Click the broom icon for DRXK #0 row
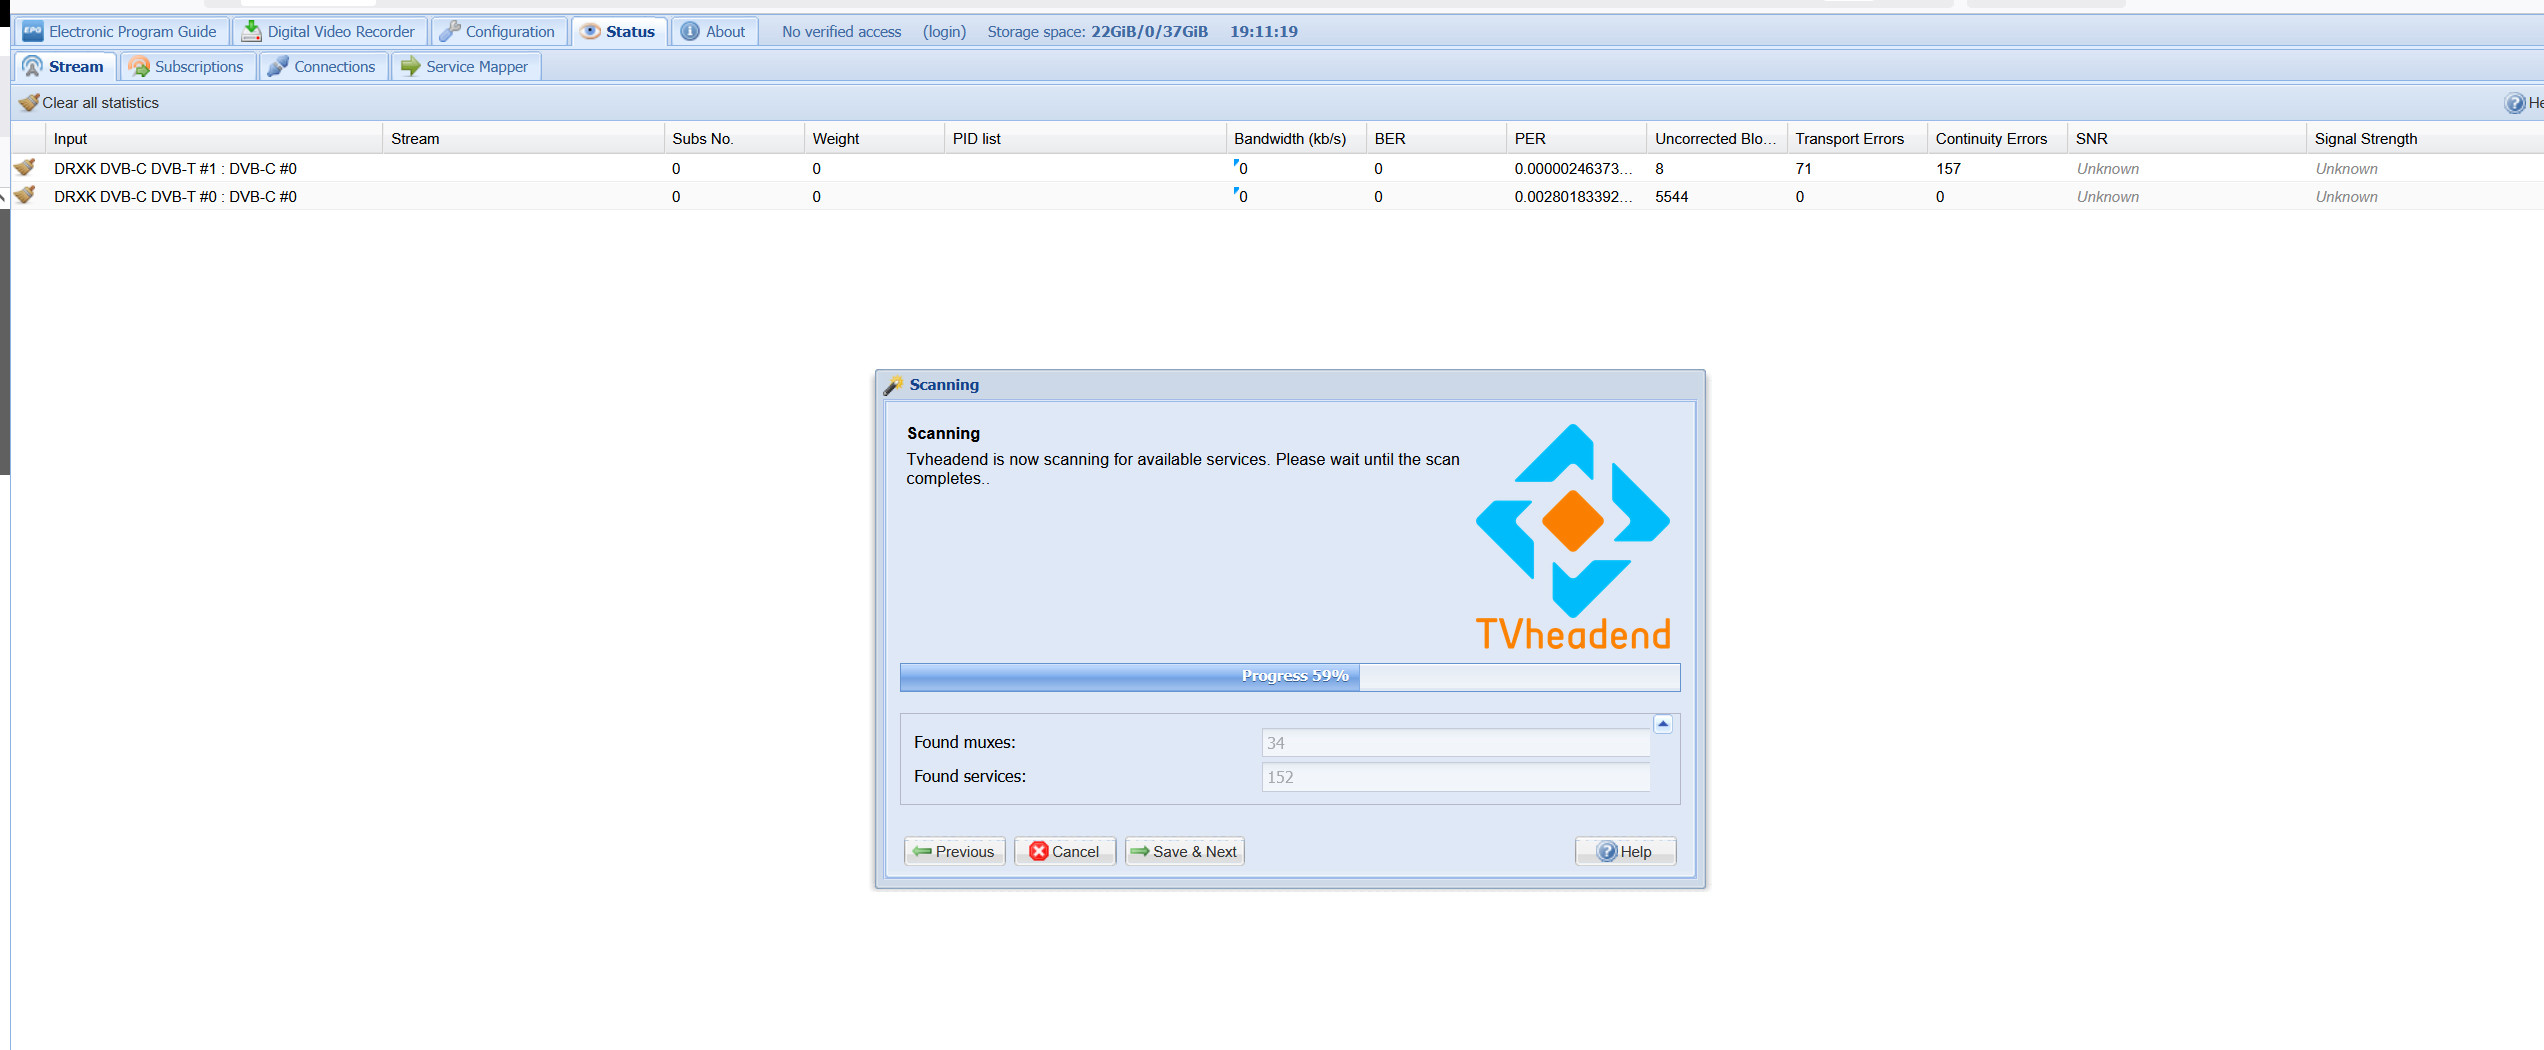This screenshot has height=1050, width=2544. (x=25, y=195)
